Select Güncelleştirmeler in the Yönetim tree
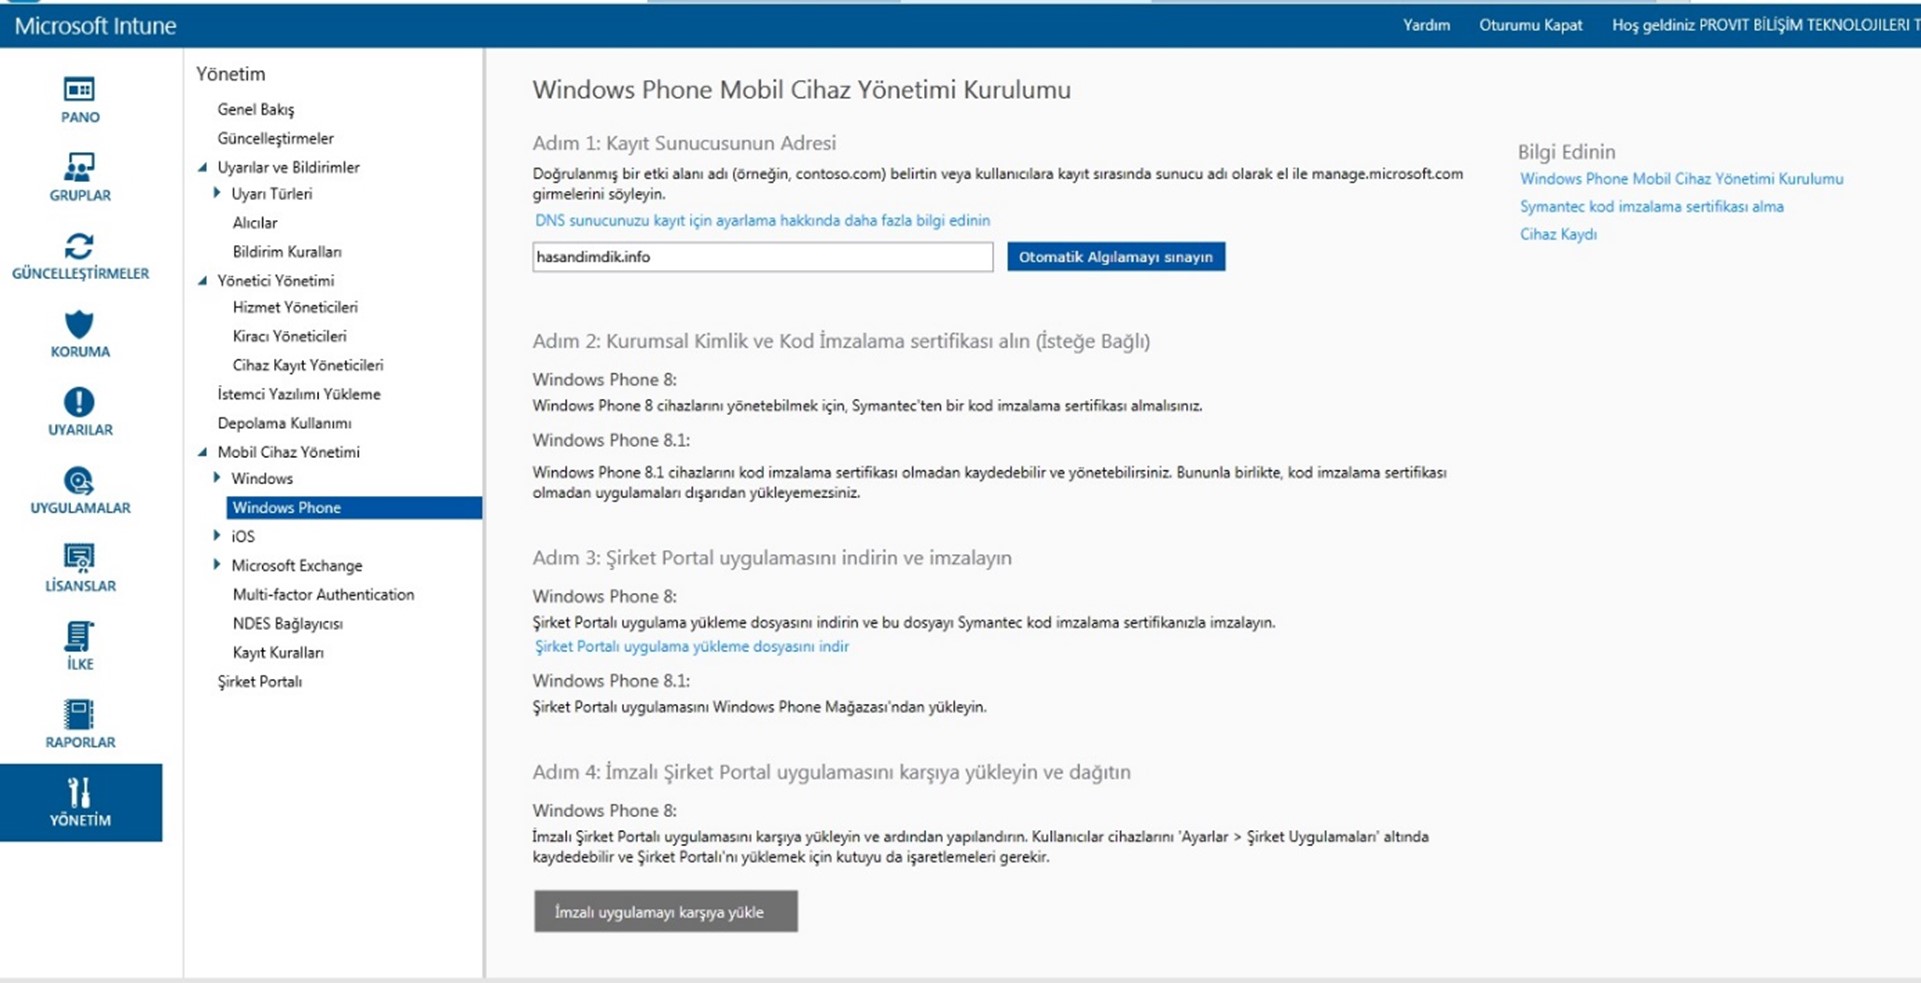Screen dimensions: 1921x983 [x=276, y=138]
